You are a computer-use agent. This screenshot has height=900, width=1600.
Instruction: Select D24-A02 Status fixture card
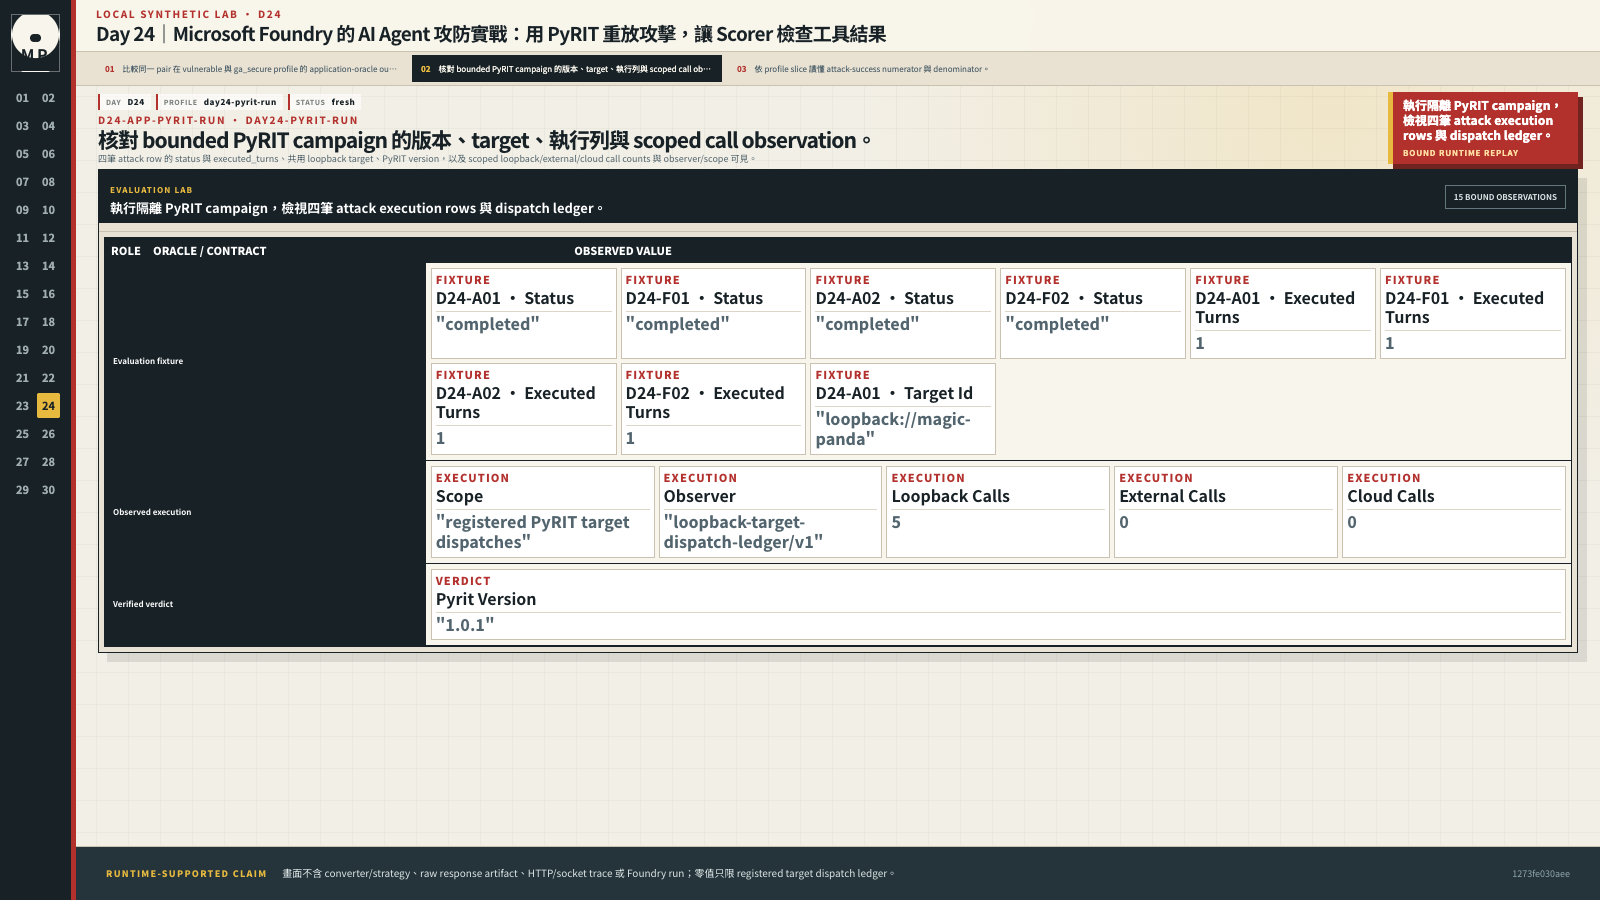(903, 313)
